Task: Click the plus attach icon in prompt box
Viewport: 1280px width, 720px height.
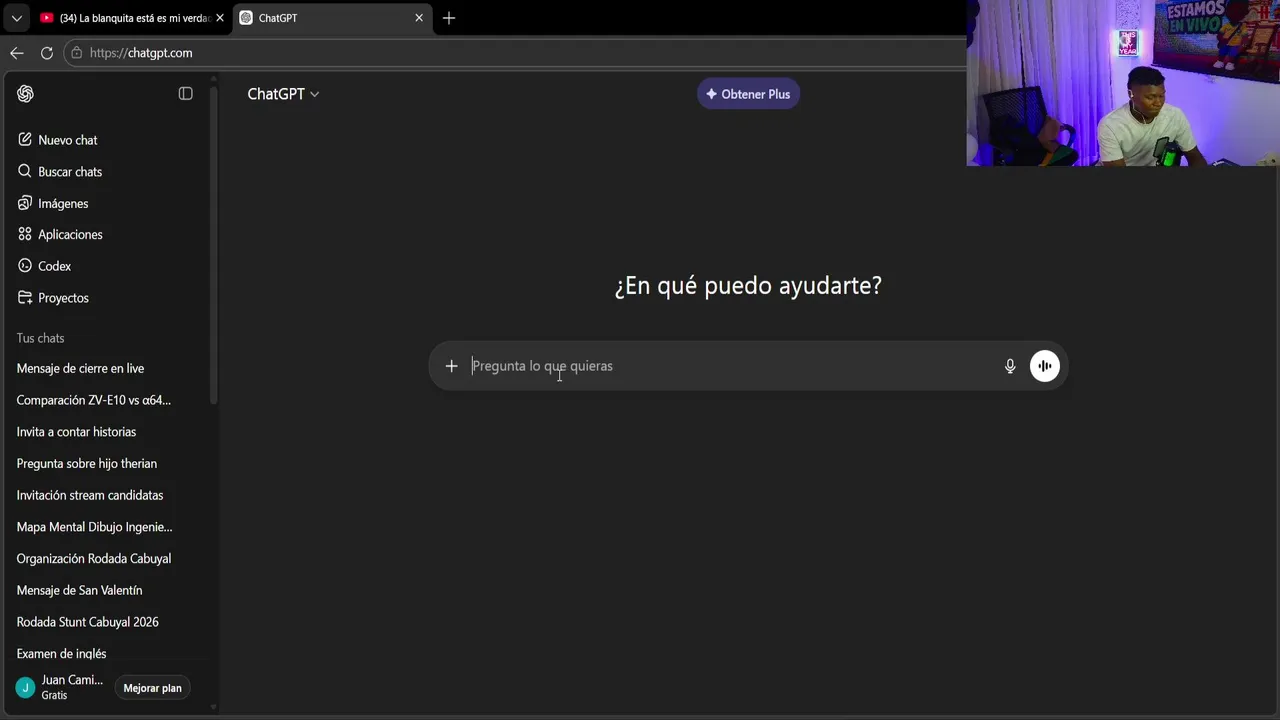Action: click(451, 366)
